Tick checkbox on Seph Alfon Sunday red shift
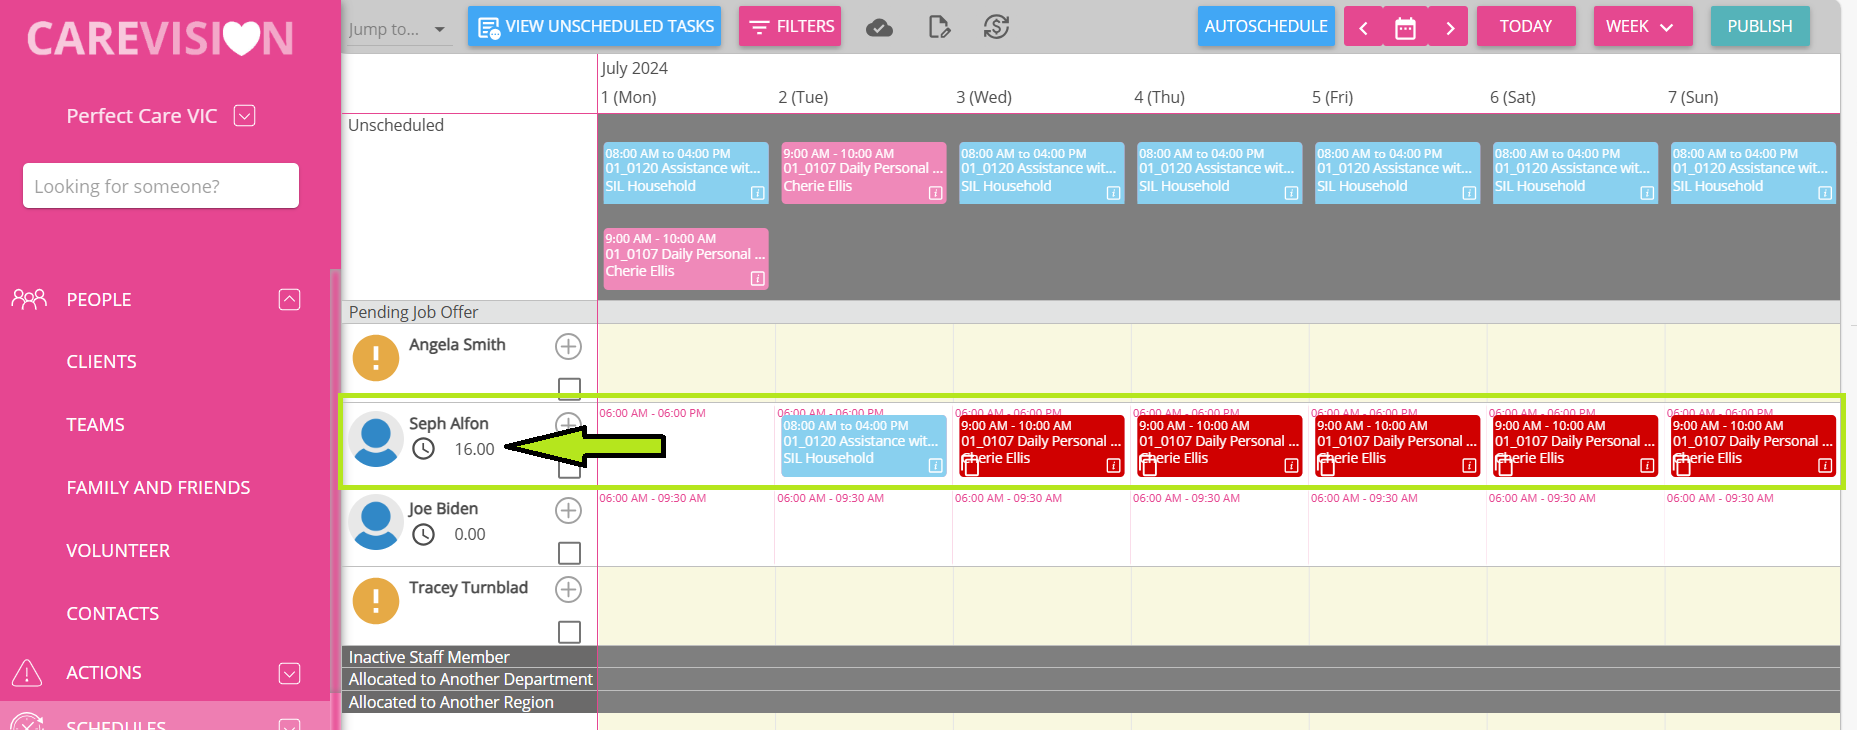The width and height of the screenshot is (1857, 730). pos(1683,466)
